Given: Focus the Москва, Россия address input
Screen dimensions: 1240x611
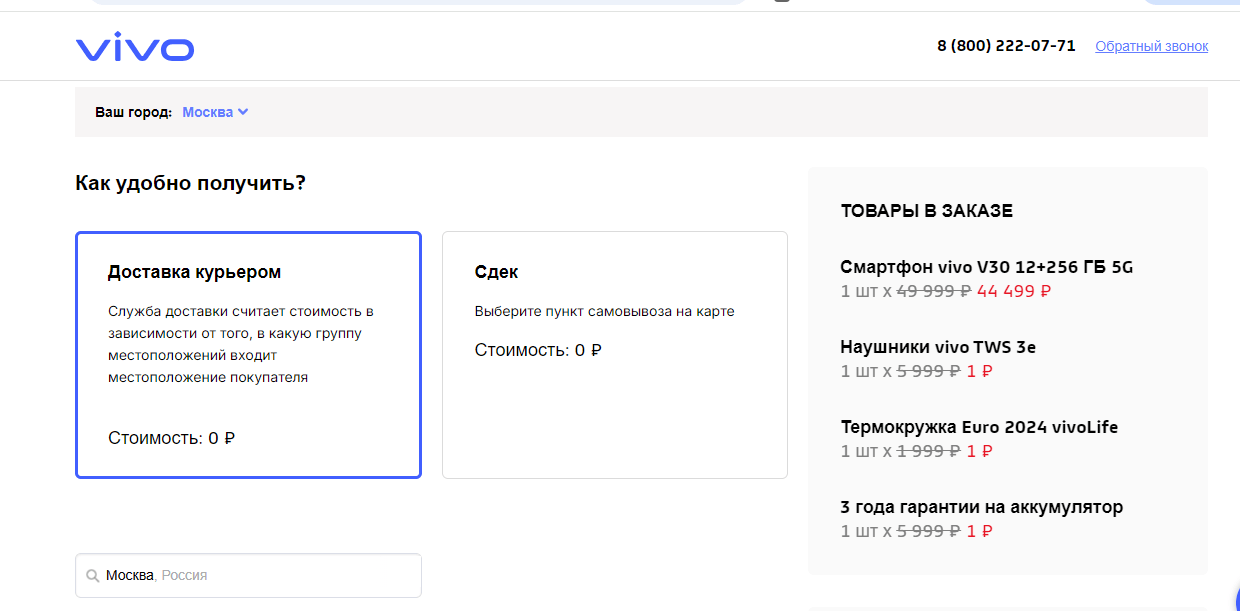Looking at the screenshot, I should click(260, 576).
